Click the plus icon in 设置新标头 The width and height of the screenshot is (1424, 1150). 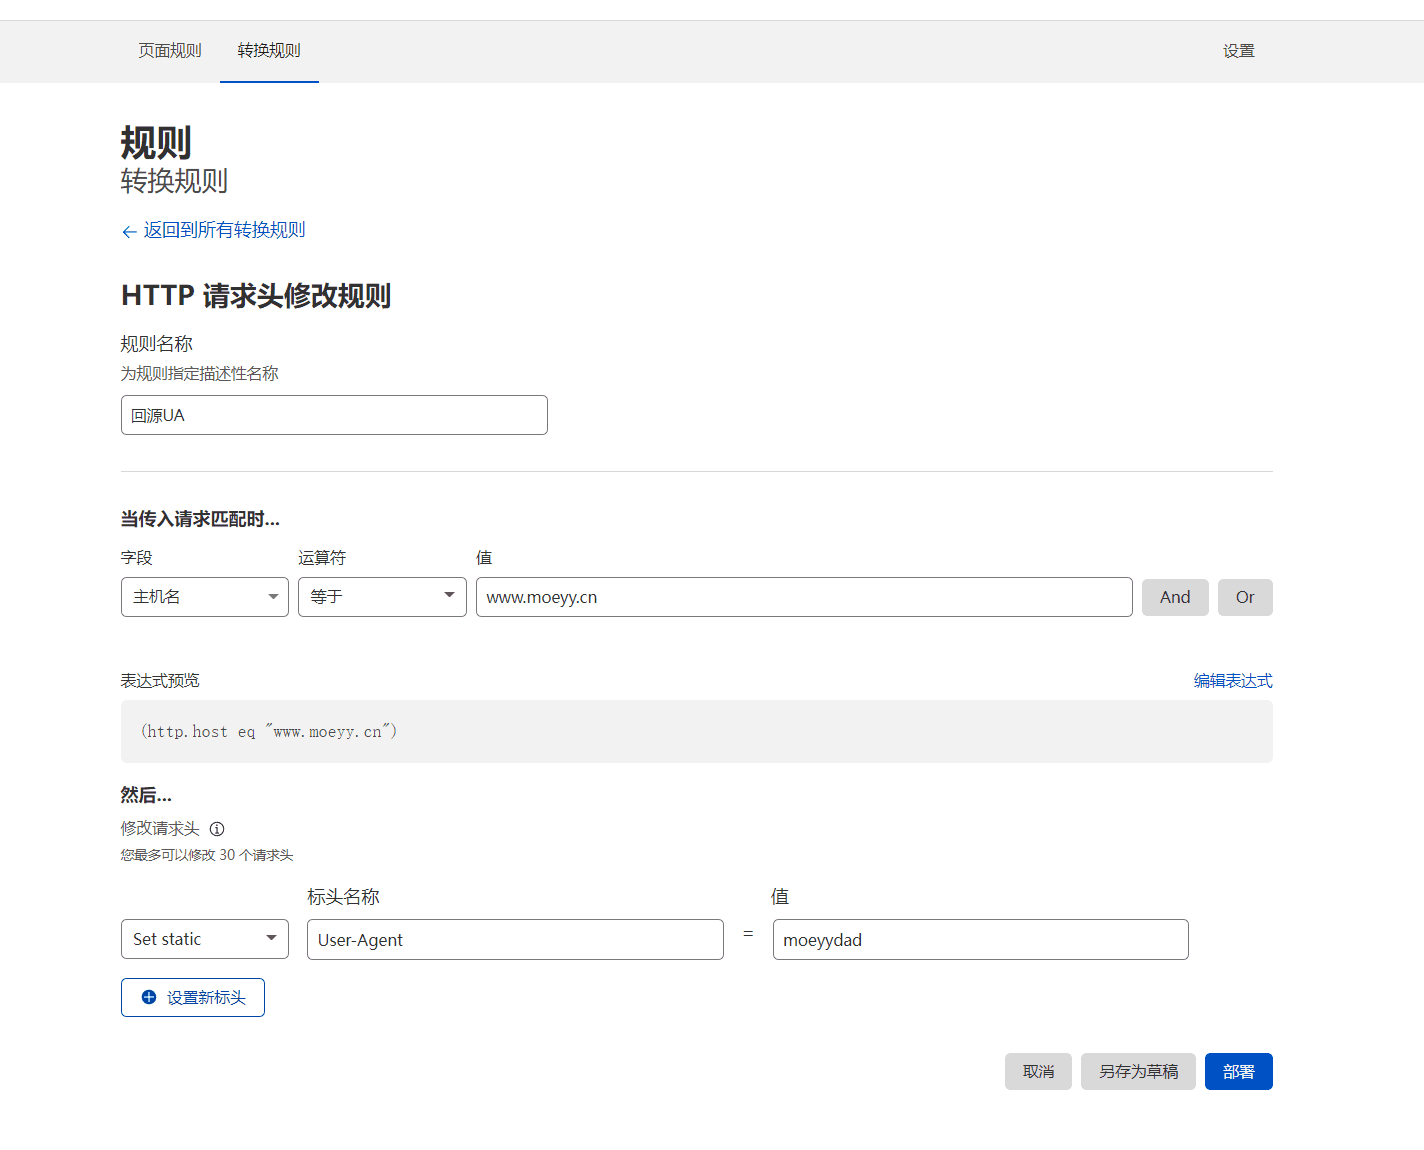coord(149,997)
